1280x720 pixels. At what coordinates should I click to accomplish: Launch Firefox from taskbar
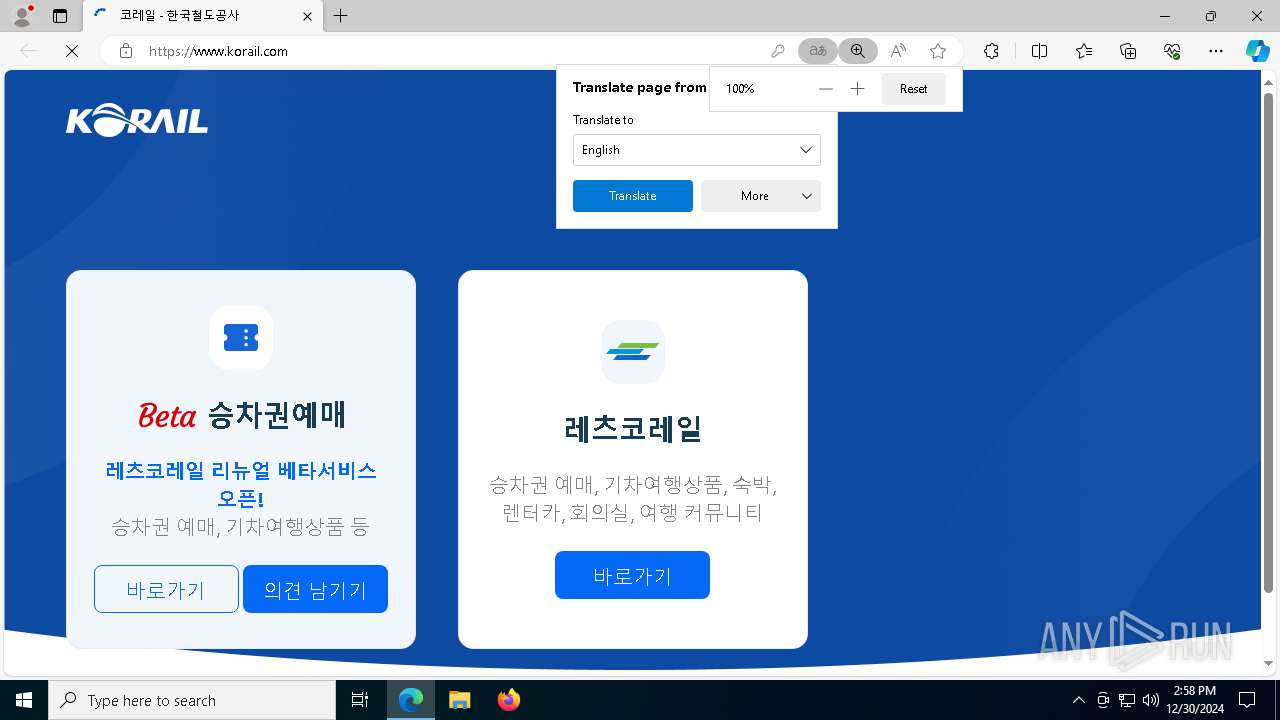(508, 700)
